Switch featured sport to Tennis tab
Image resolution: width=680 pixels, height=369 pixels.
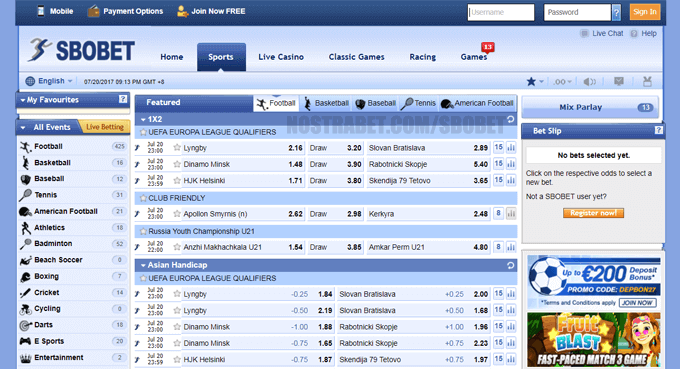click(x=419, y=103)
